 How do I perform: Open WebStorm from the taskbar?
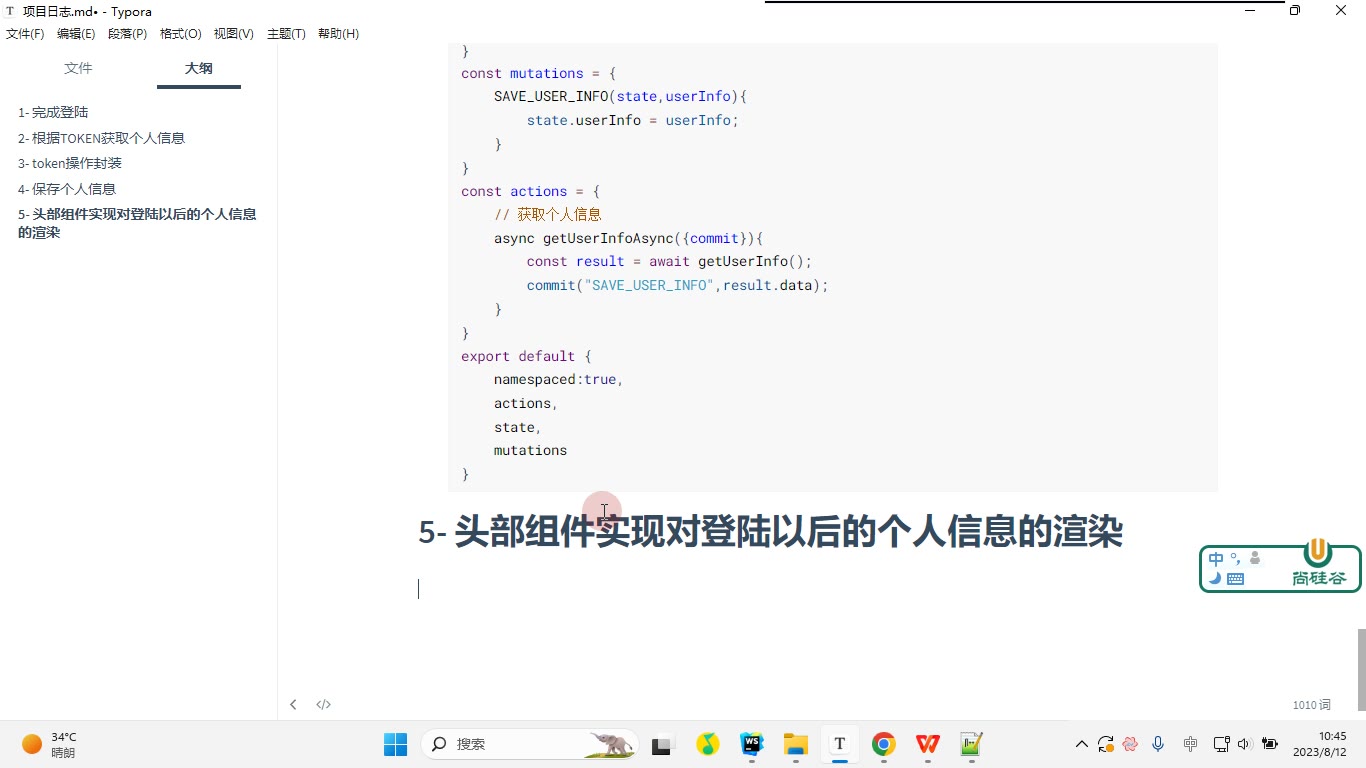point(751,744)
